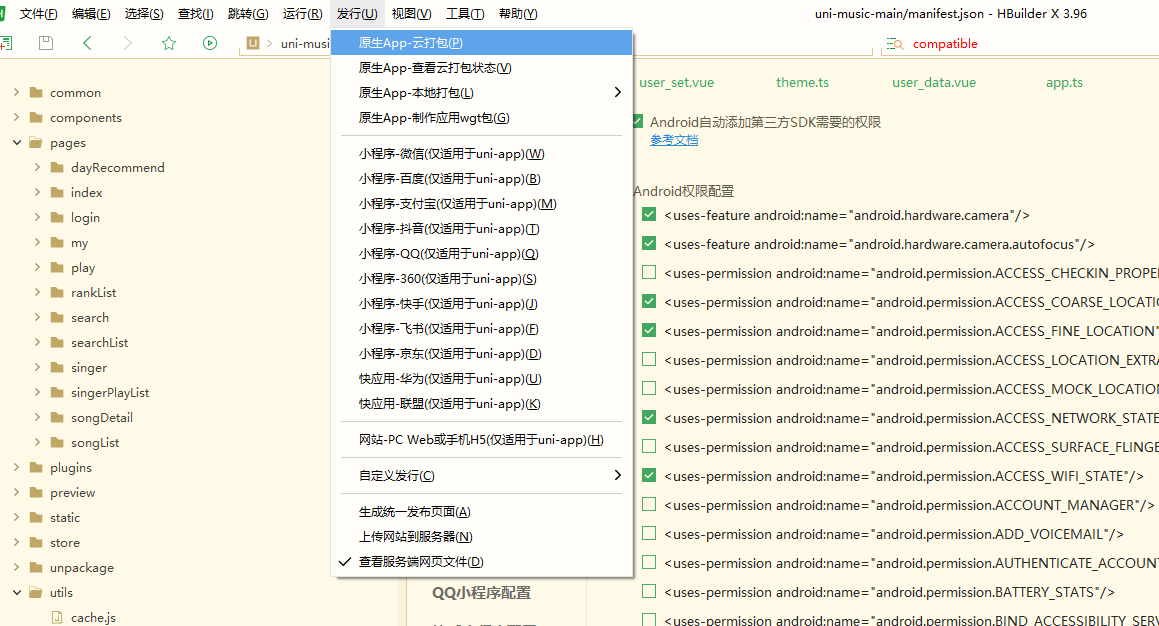Enable BATTERY_STATS permission checkbox
The width and height of the screenshot is (1159, 626).
(x=649, y=591)
